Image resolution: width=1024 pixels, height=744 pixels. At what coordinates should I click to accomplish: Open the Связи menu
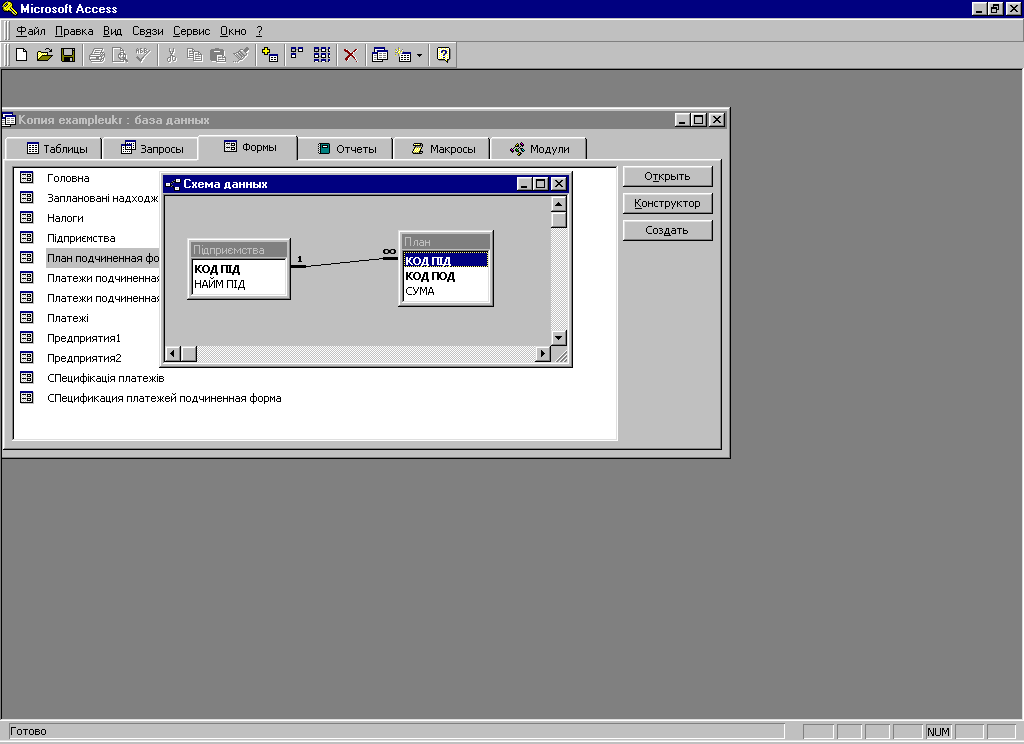tap(148, 31)
